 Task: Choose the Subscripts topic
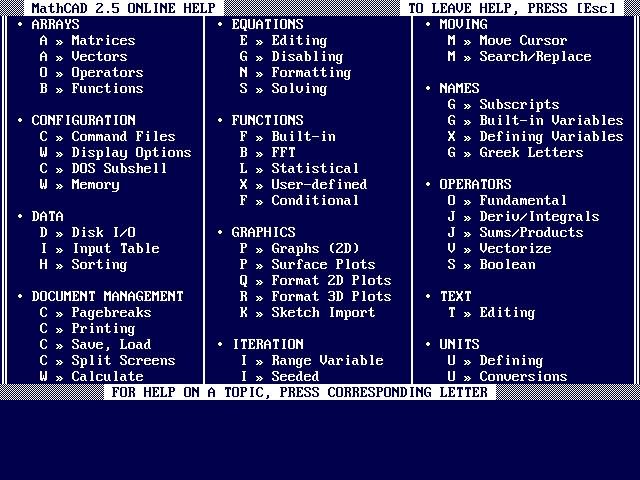click(519, 104)
